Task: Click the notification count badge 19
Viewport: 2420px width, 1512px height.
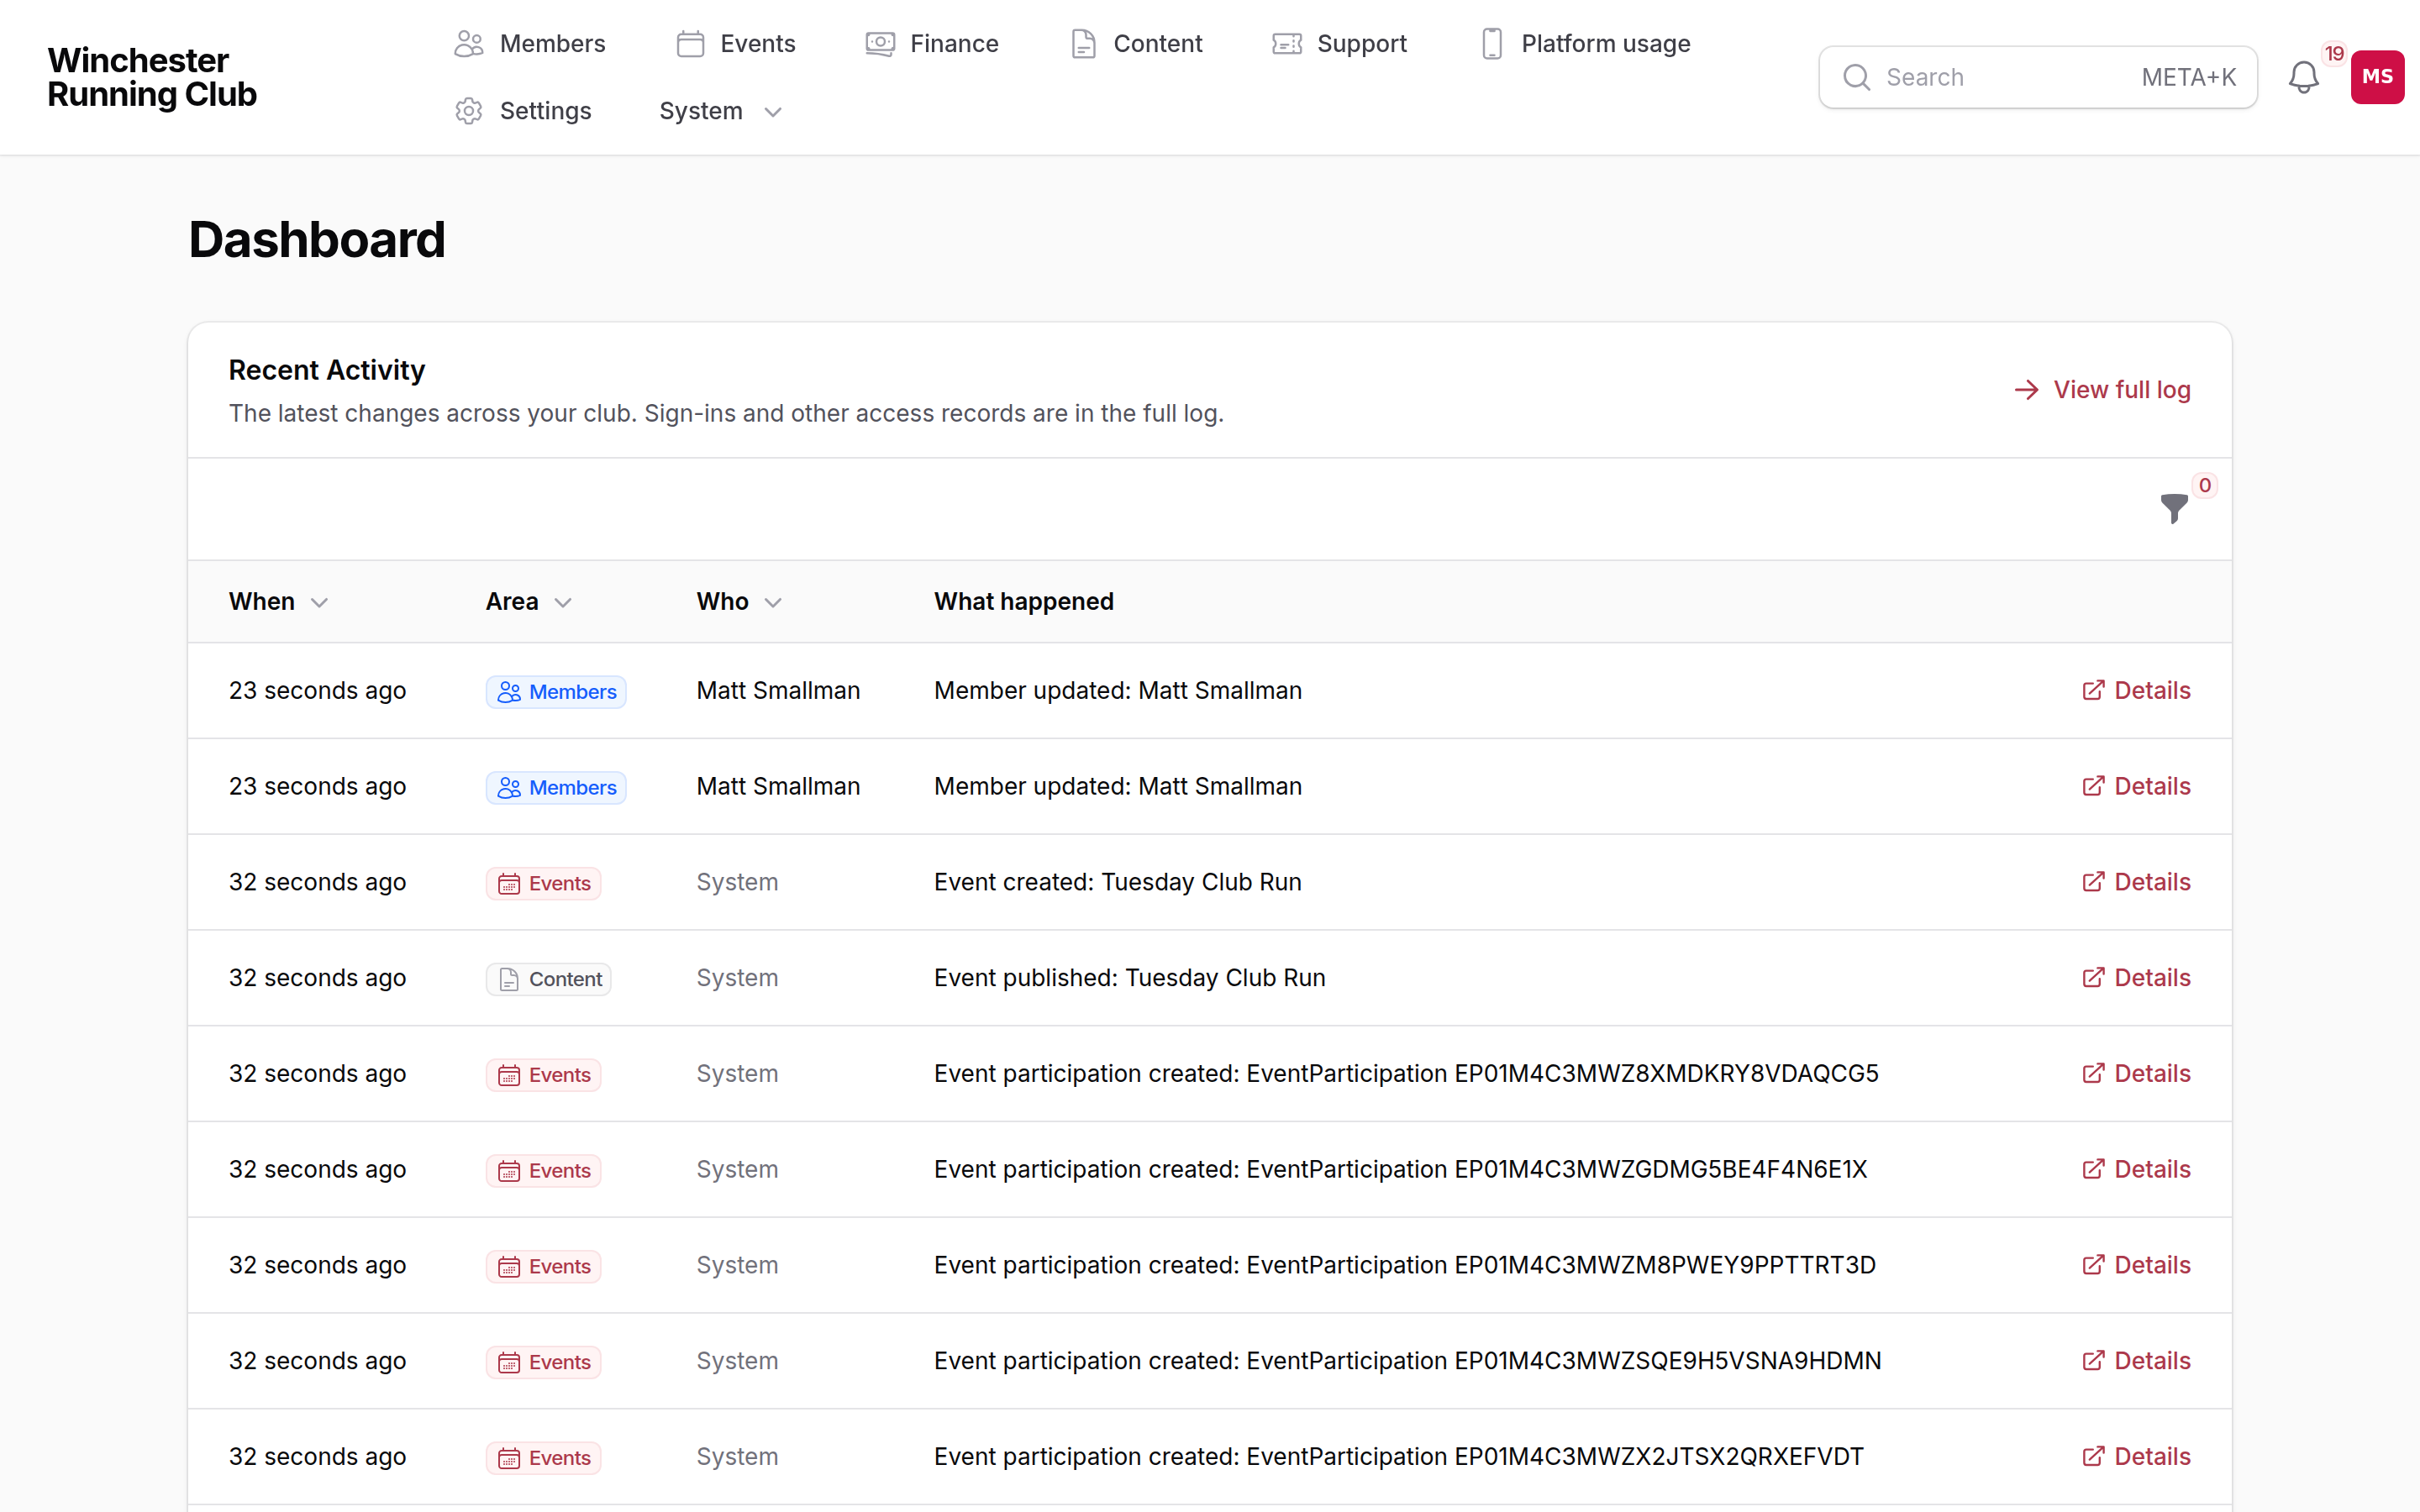Action: (x=2334, y=54)
